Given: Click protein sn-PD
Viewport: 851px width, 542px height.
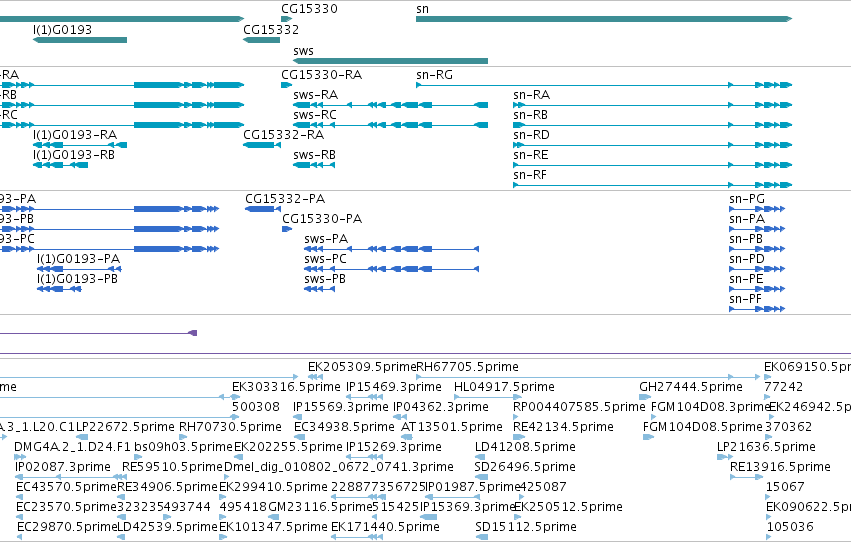Looking at the screenshot, I should click(x=757, y=269).
